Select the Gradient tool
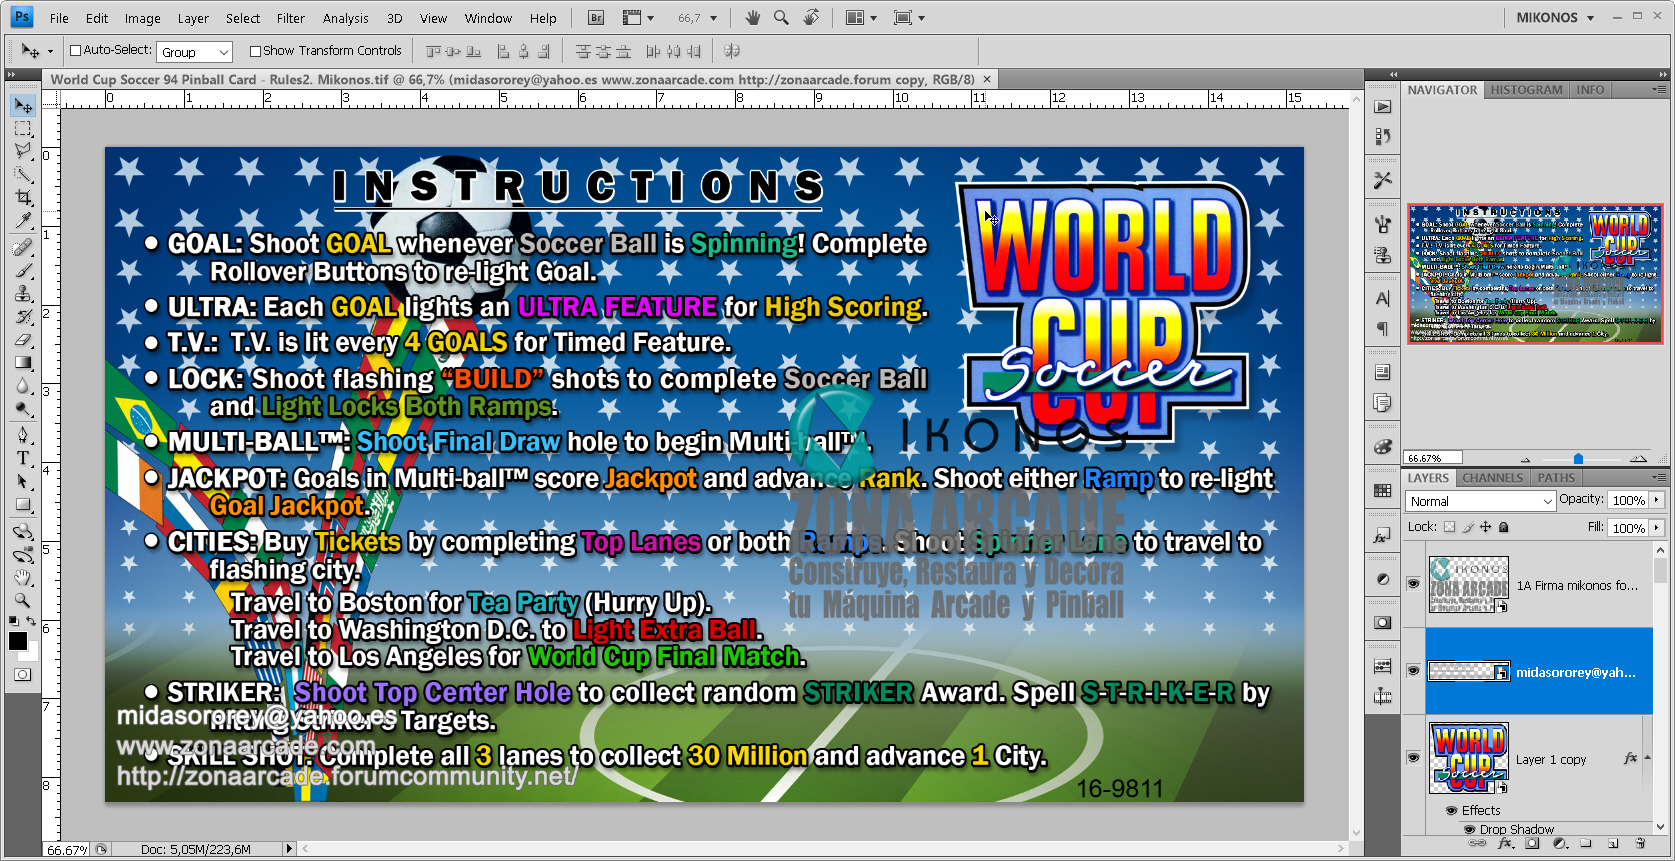This screenshot has height=861, width=1675. [23, 363]
